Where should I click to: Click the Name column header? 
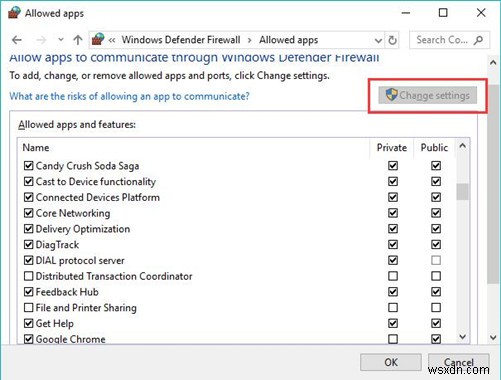point(36,147)
